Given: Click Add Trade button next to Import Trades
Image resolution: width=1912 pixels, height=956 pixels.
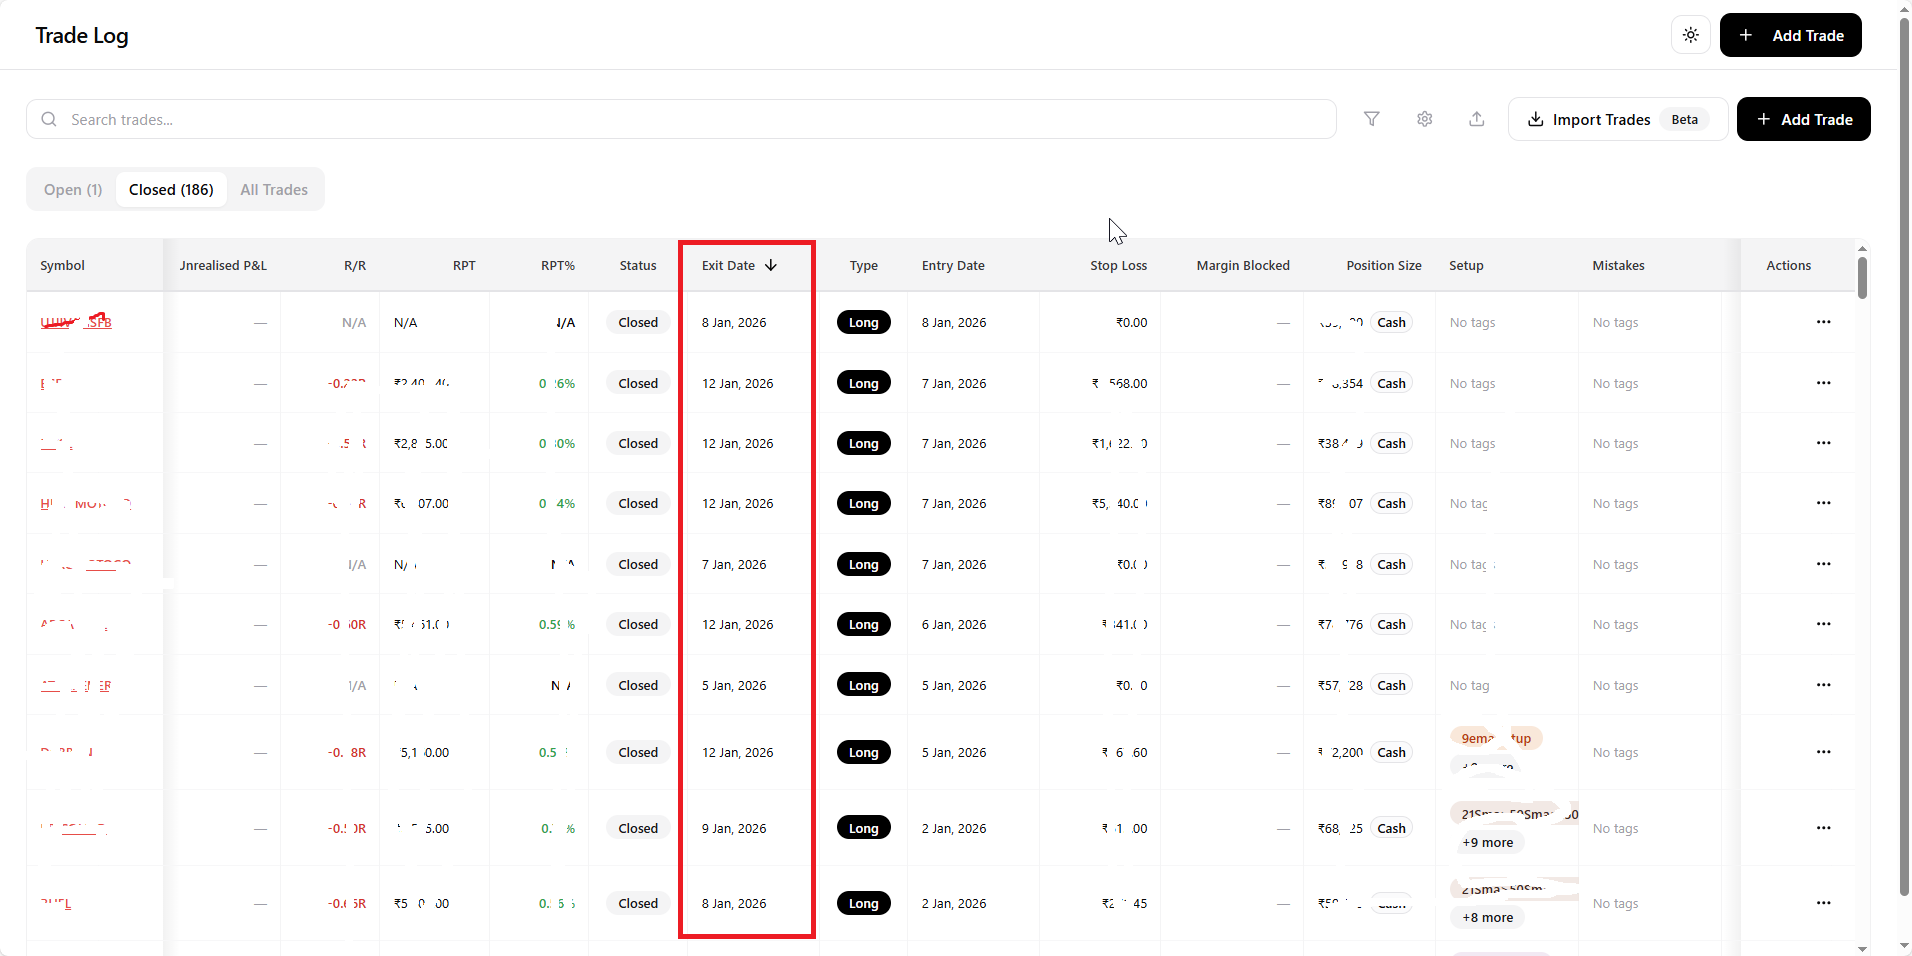Looking at the screenshot, I should 1803,119.
